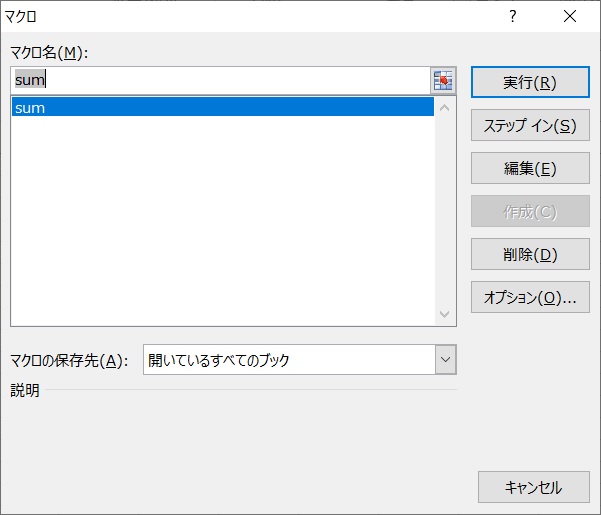The width and height of the screenshot is (601, 515).
Task: Click the macro list scroll down arrow
Action: [445, 314]
